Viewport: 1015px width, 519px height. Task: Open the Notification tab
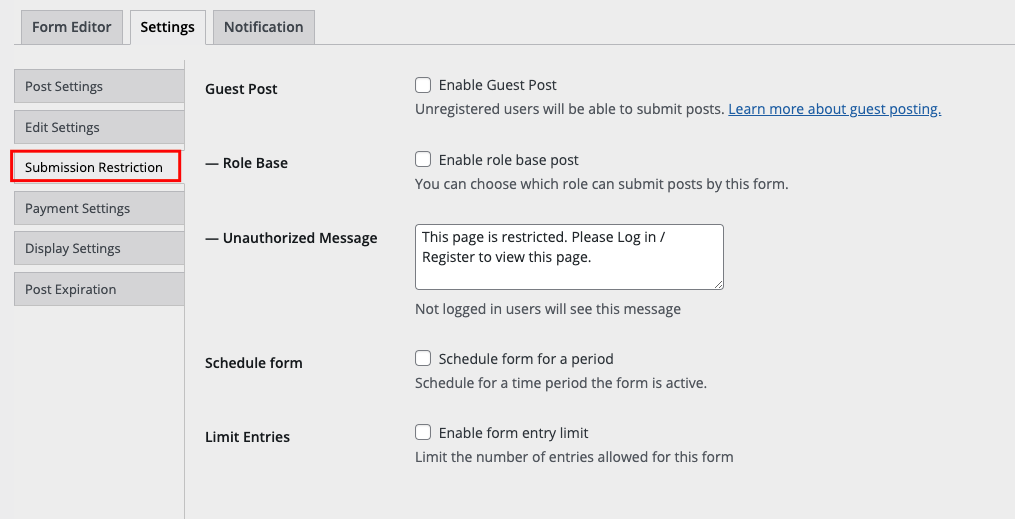tap(263, 27)
